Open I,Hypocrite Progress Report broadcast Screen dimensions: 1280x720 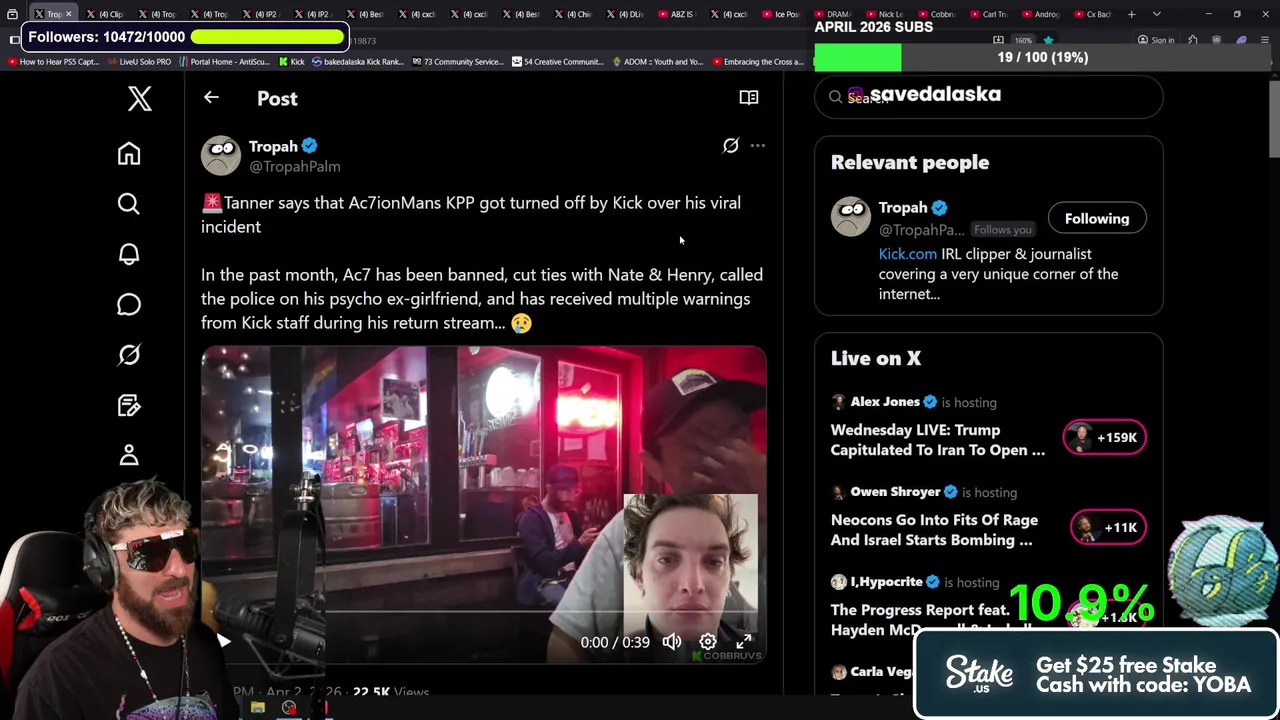(931, 620)
